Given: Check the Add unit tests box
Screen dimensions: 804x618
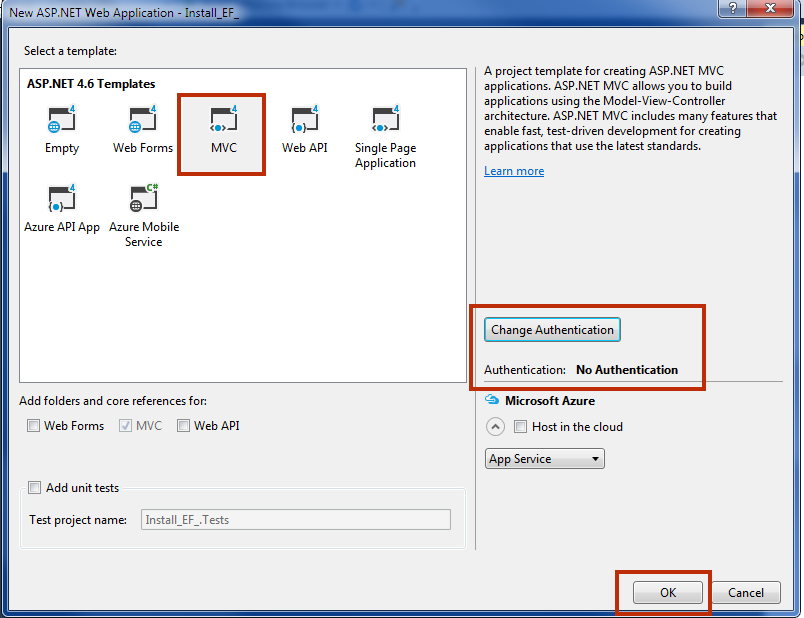Looking at the screenshot, I should [34, 488].
